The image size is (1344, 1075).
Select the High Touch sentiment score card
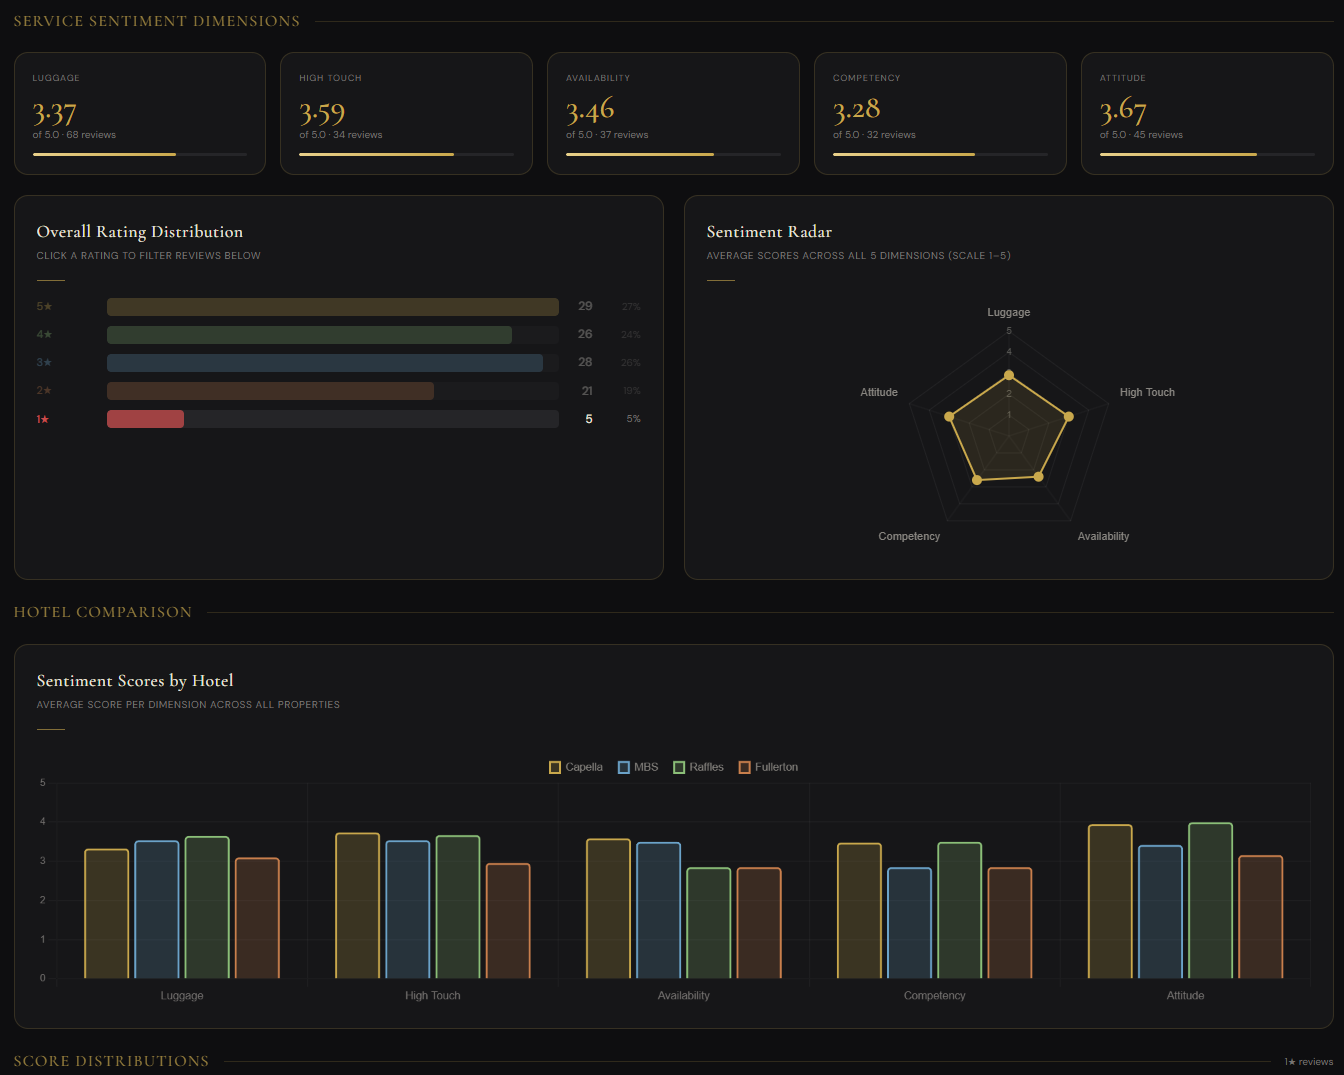406,112
